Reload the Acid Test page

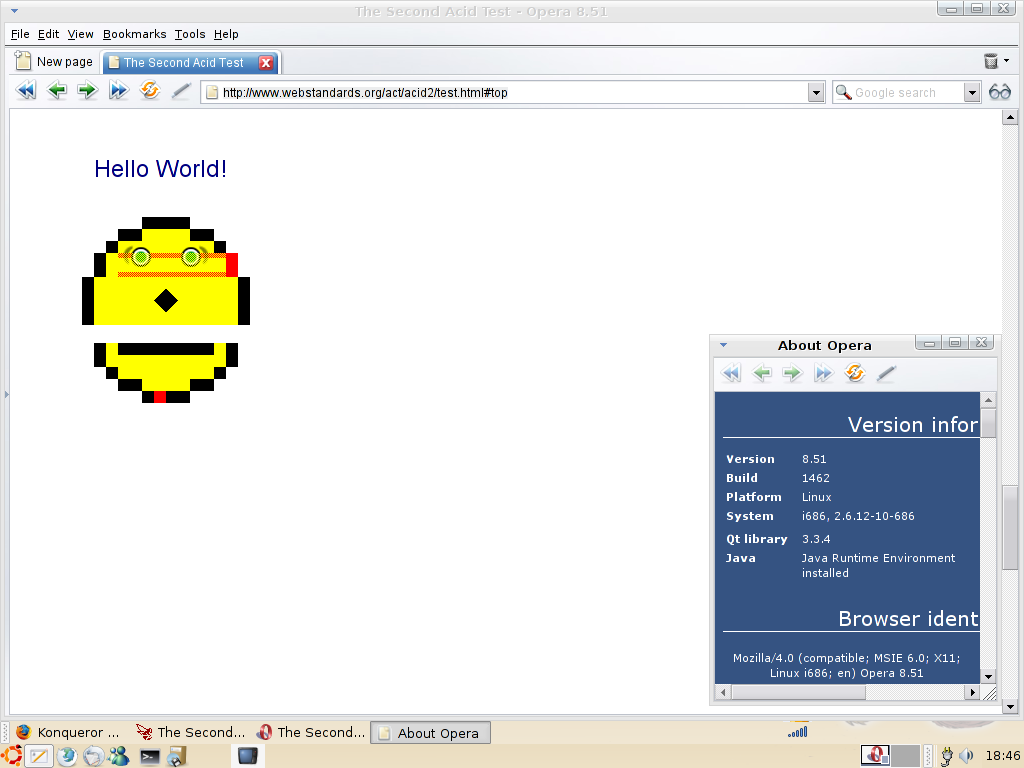[x=150, y=90]
